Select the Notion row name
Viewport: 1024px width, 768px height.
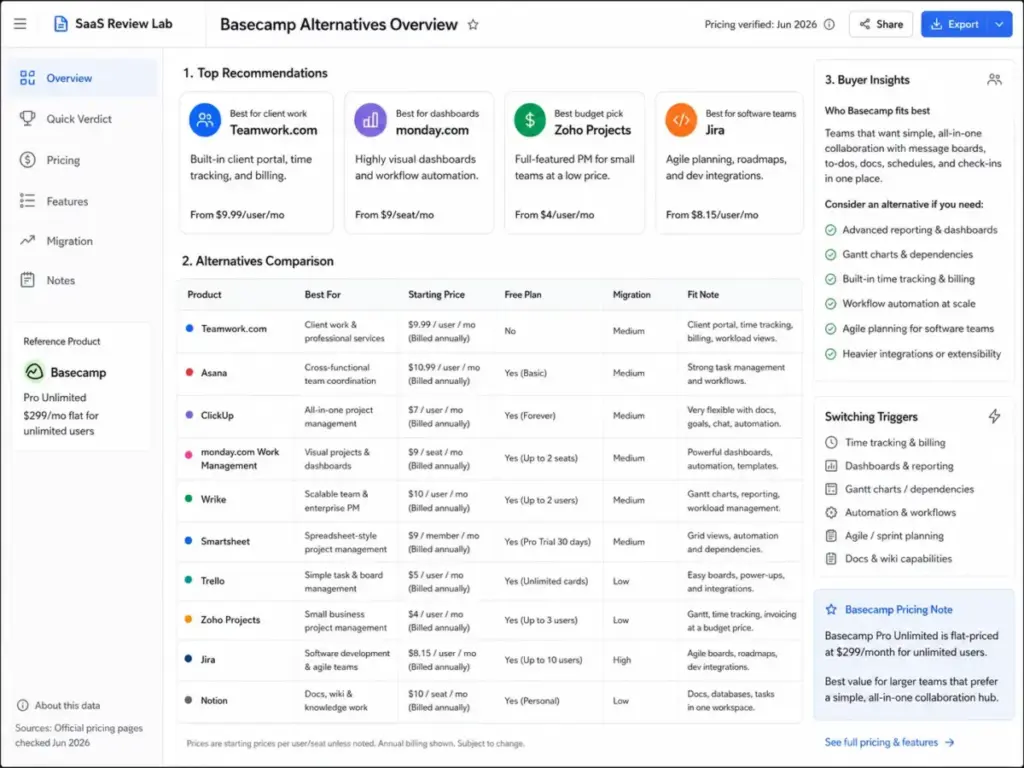pos(214,701)
